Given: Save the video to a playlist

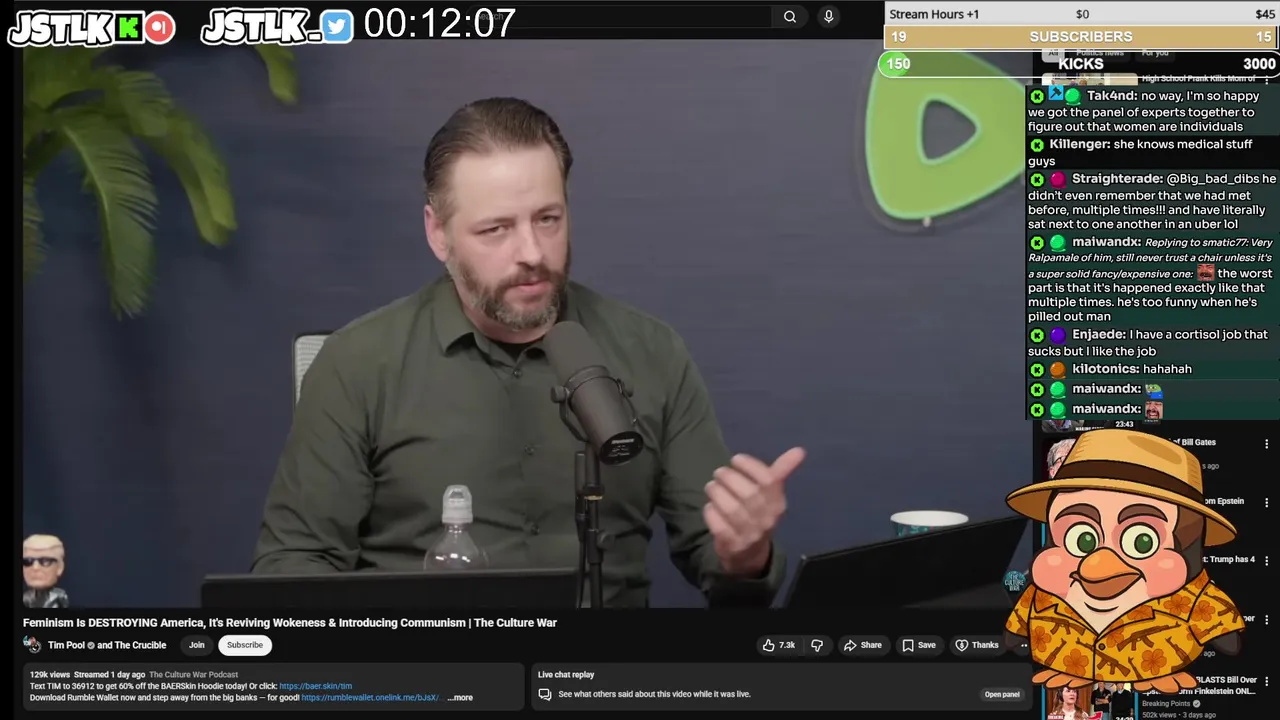Looking at the screenshot, I should click(x=919, y=645).
